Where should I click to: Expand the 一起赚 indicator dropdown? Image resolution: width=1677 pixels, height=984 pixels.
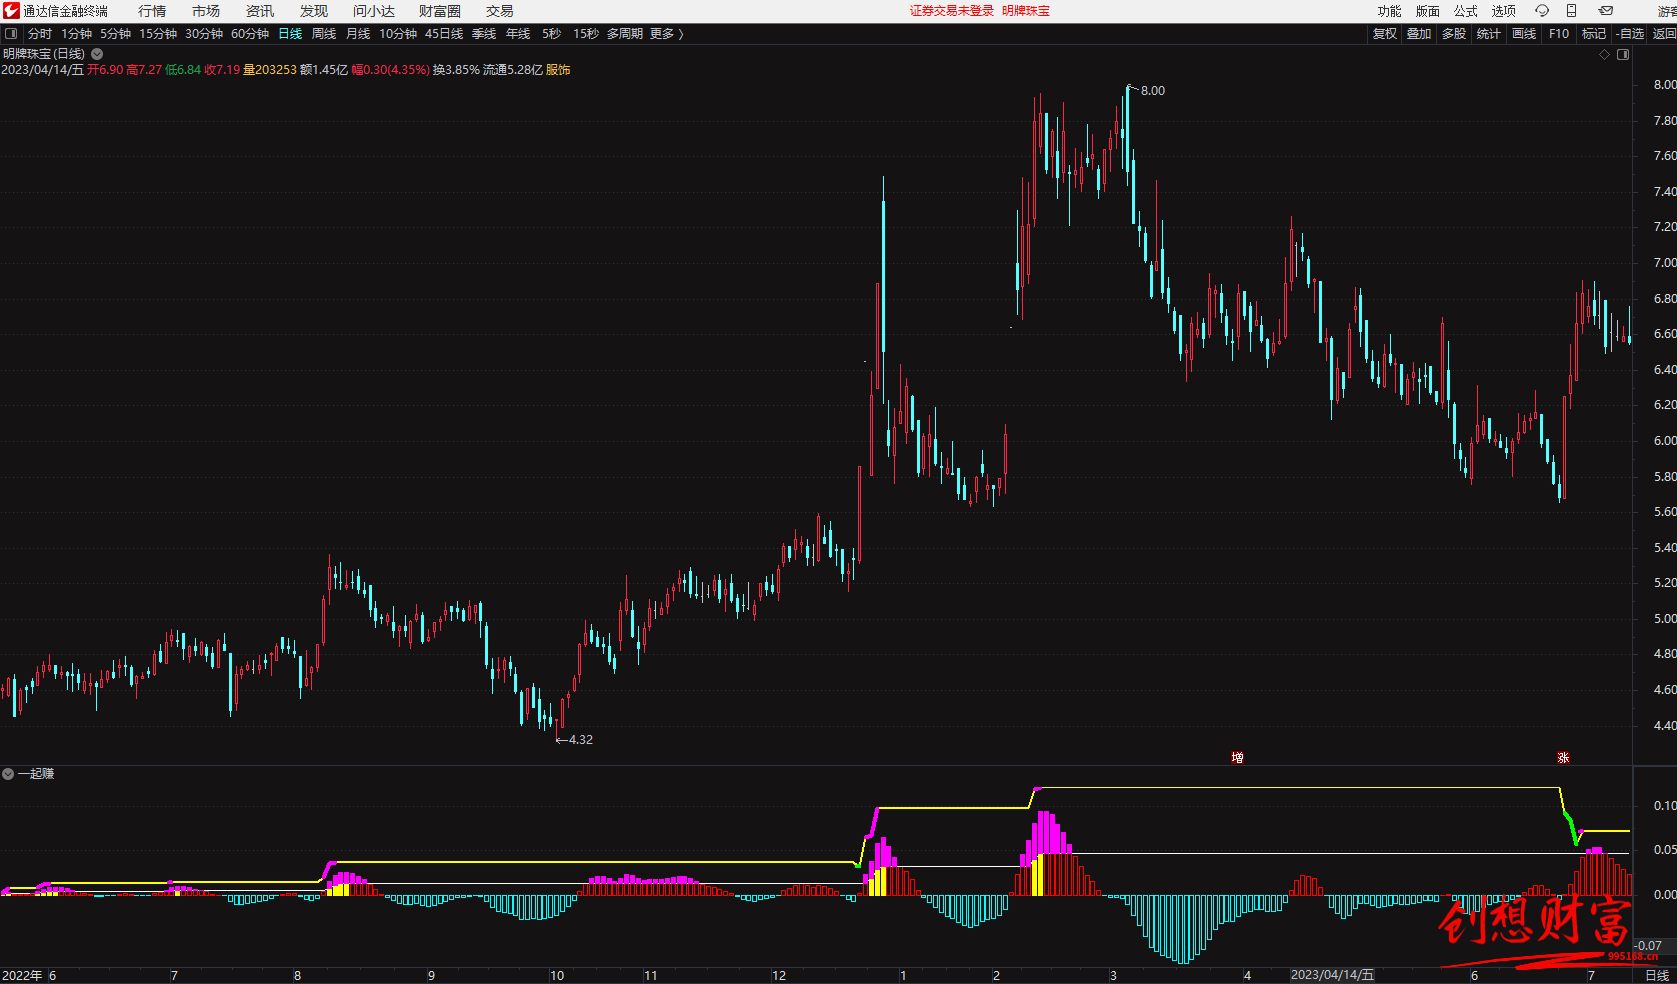pyautogui.click(x=8, y=774)
